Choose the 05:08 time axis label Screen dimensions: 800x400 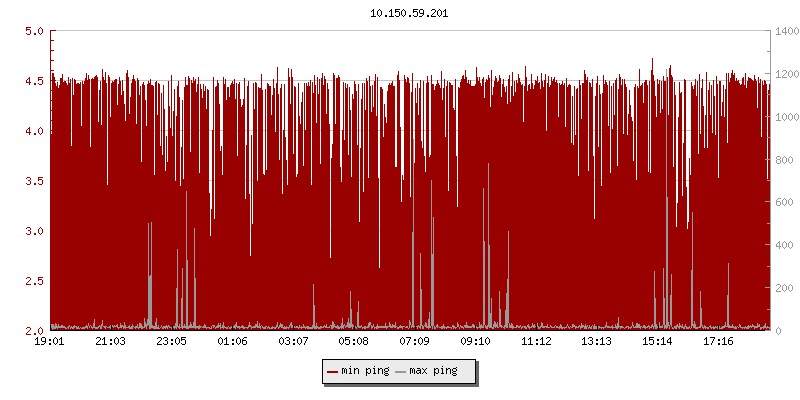(353, 342)
